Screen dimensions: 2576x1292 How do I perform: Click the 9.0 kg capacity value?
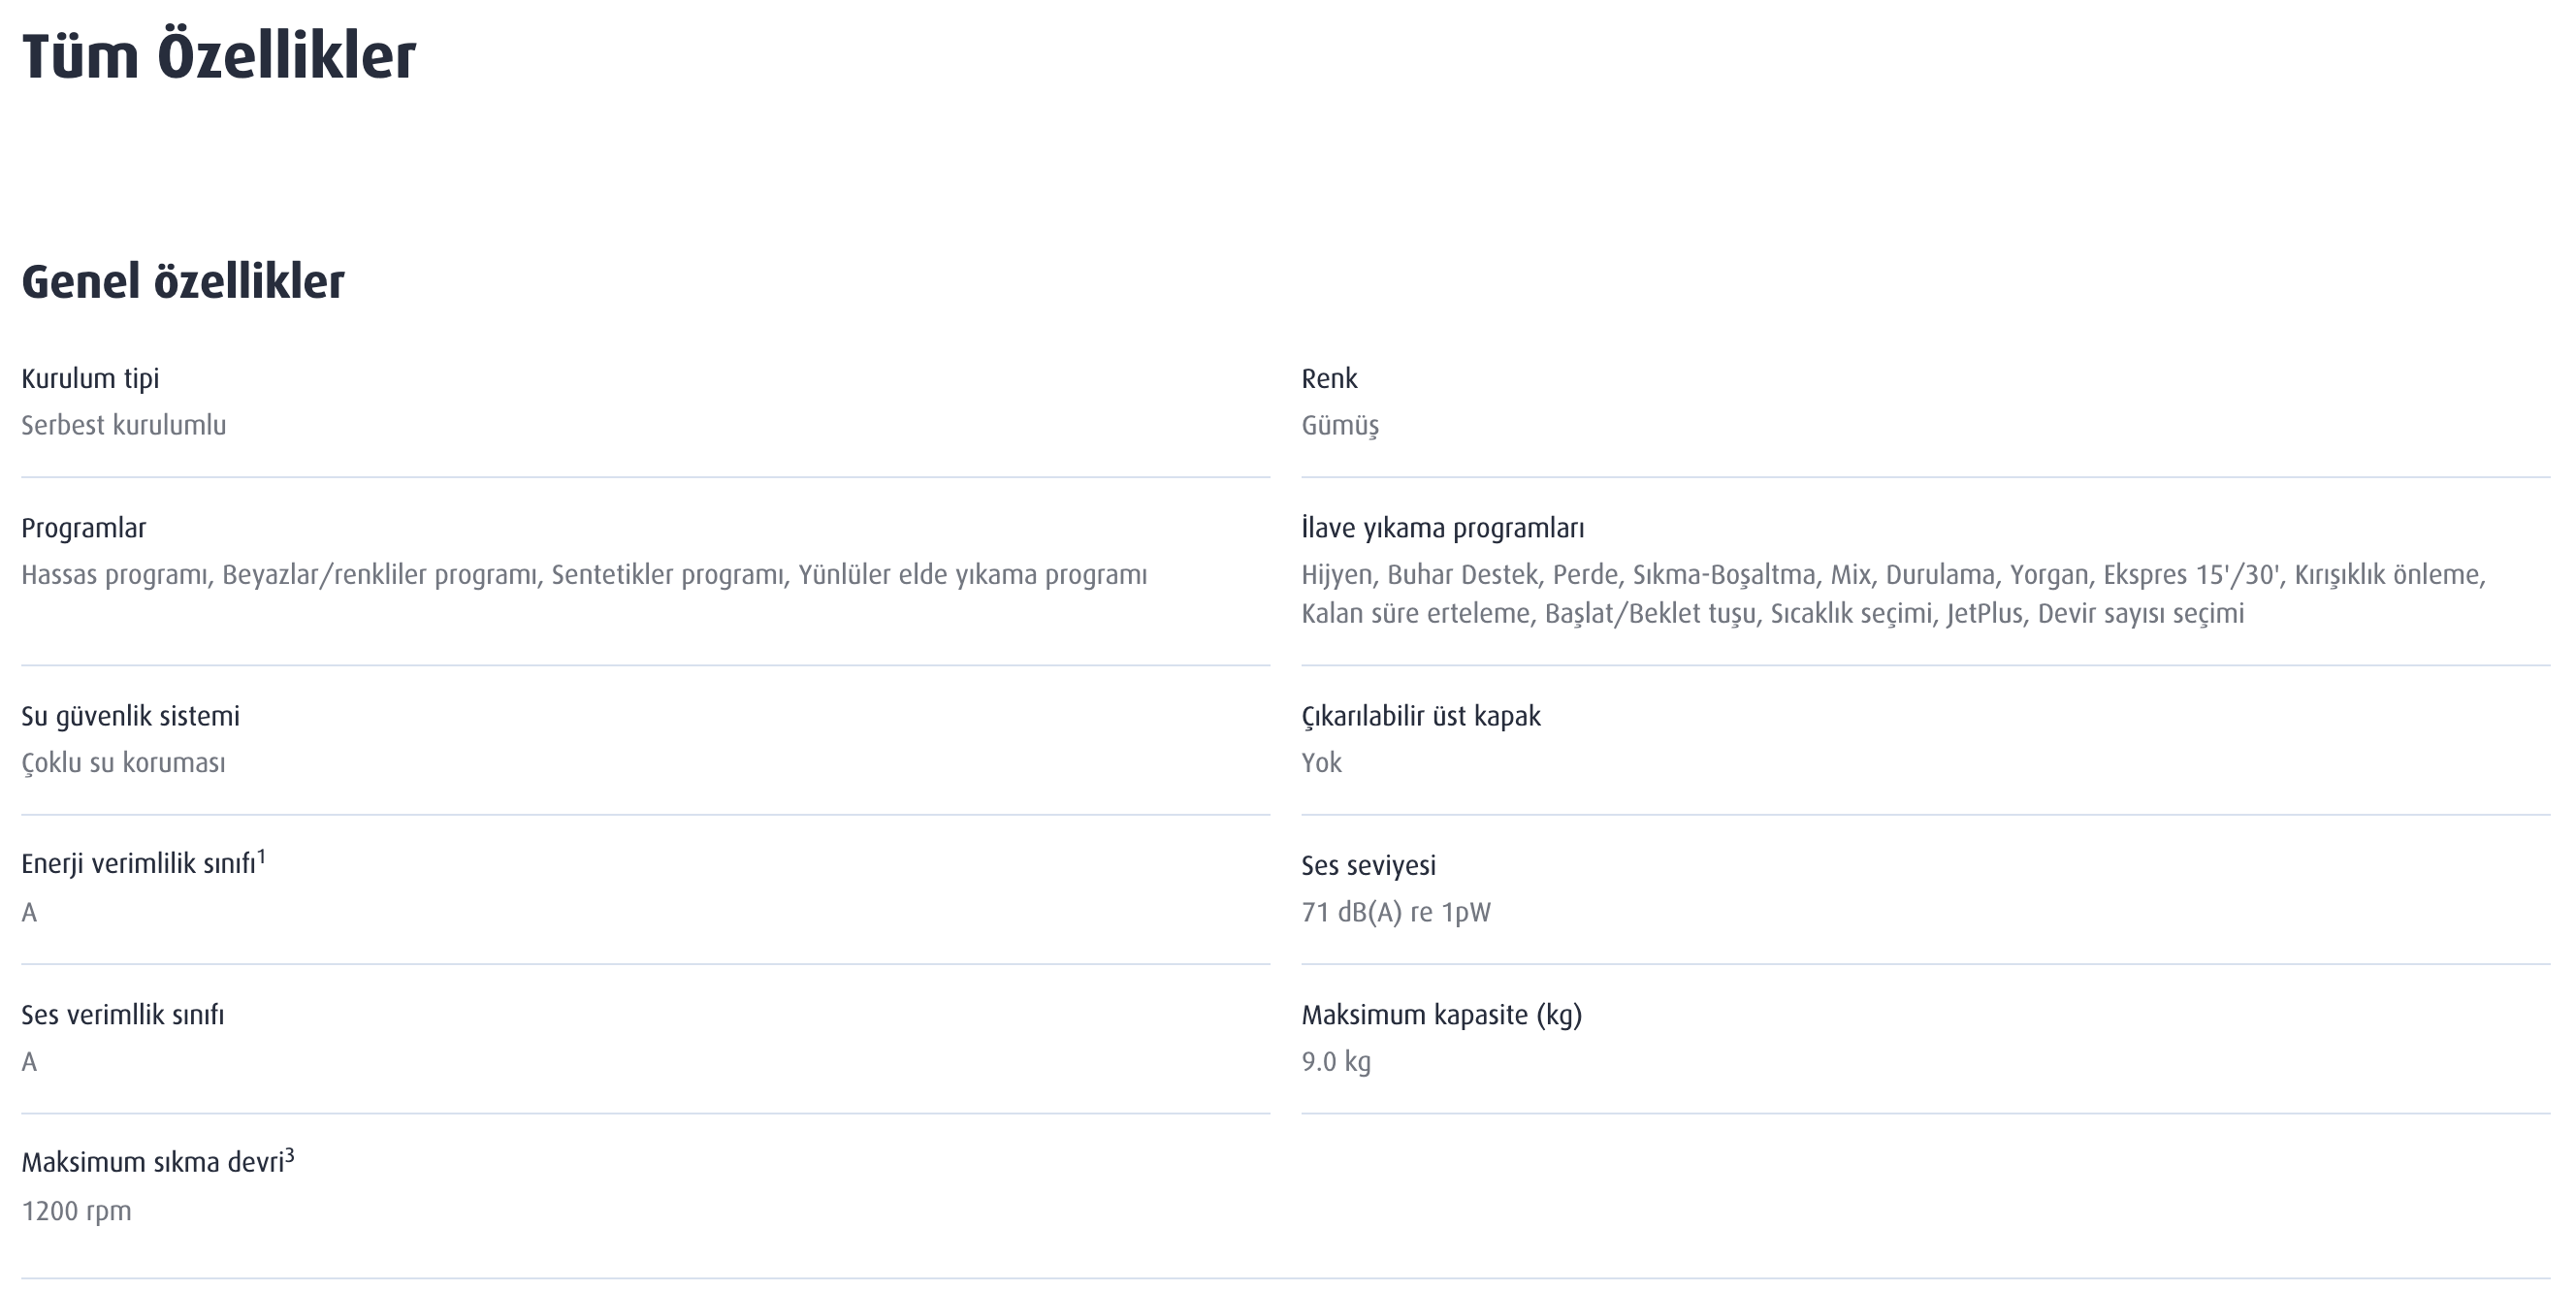[1335, 1062]
